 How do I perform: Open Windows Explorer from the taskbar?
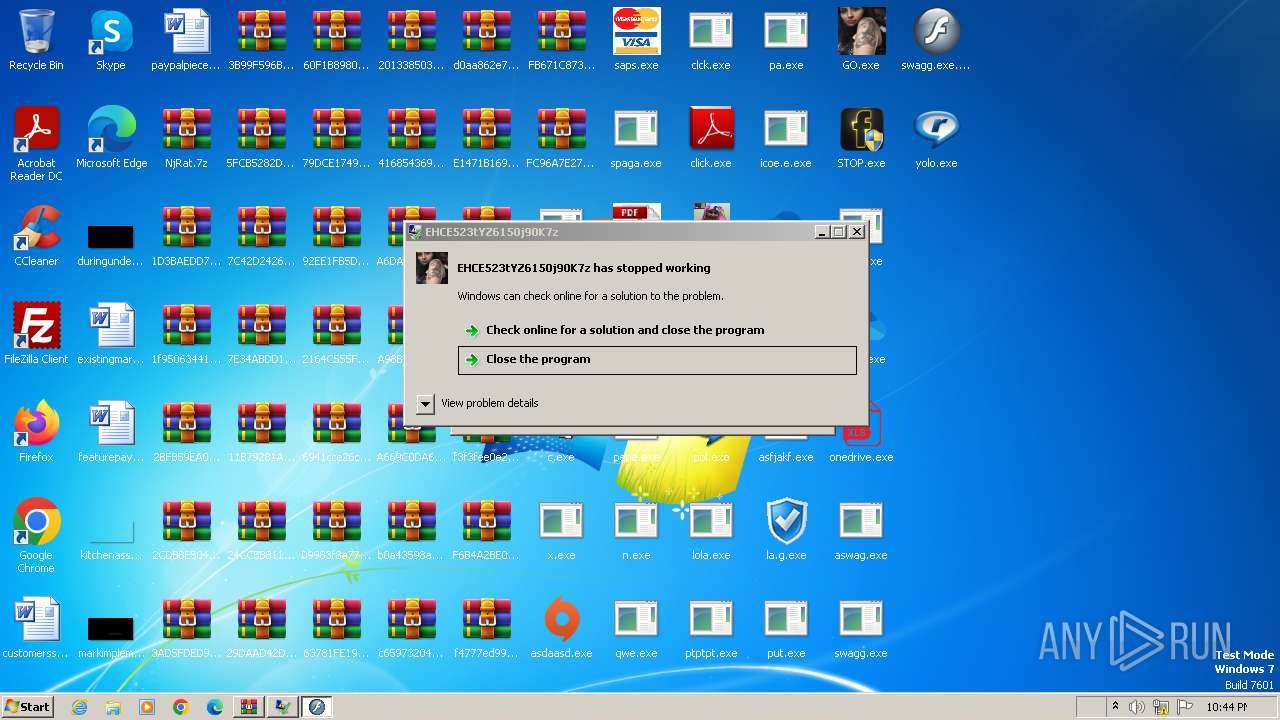pos(113,707)
